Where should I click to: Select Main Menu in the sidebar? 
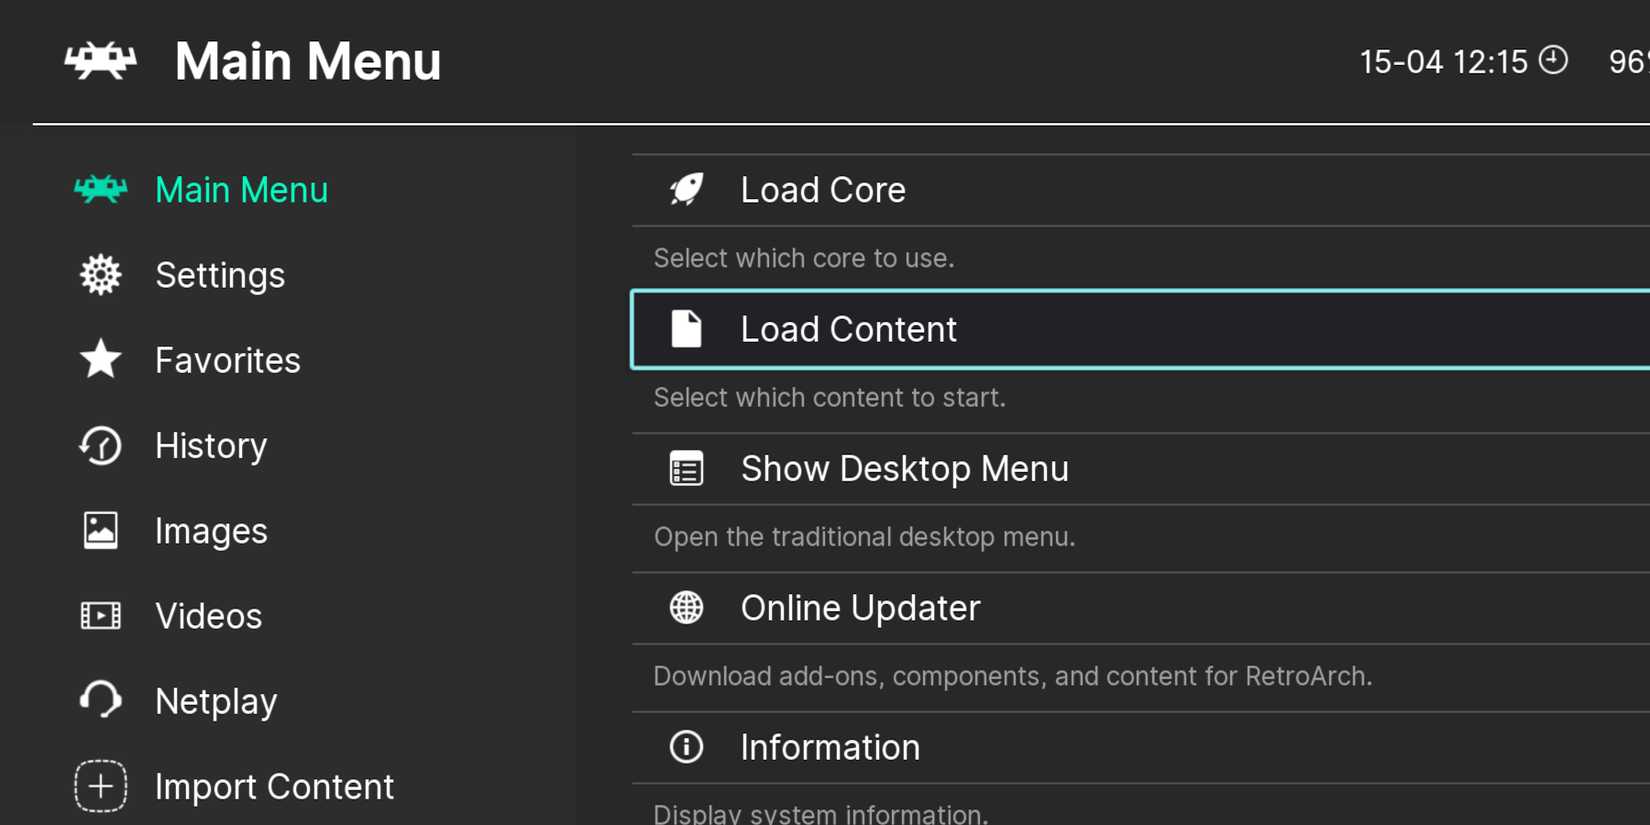pyautogui.click(x=241, y=190)
